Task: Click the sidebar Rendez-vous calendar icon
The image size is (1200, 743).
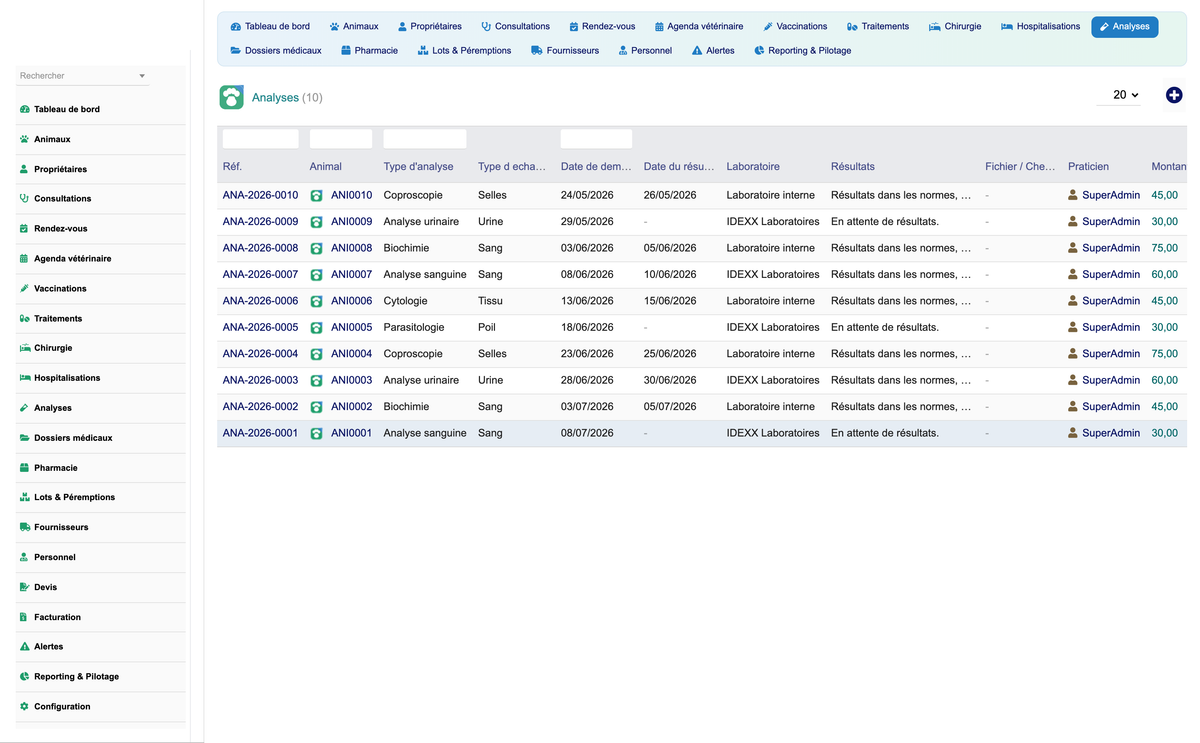Action: pos(24,228)
